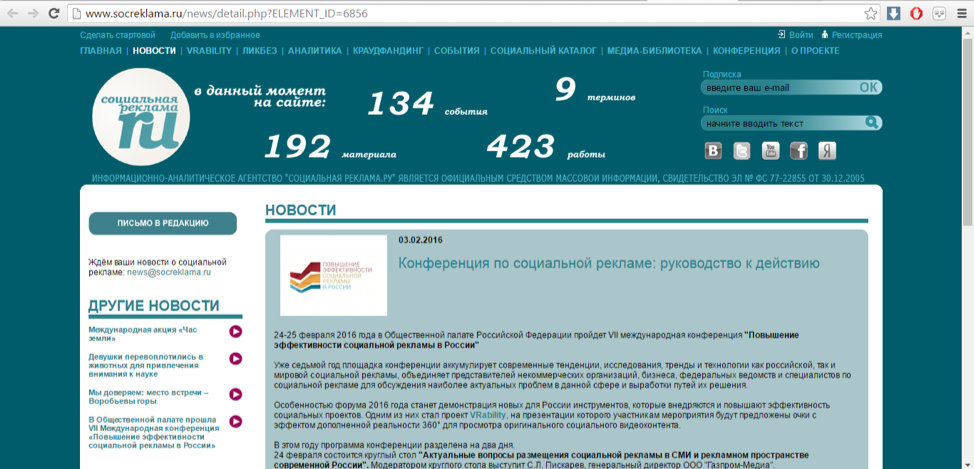Click the red Opera extension icon
Screen dimensions: 974x469
click(916, 13)
